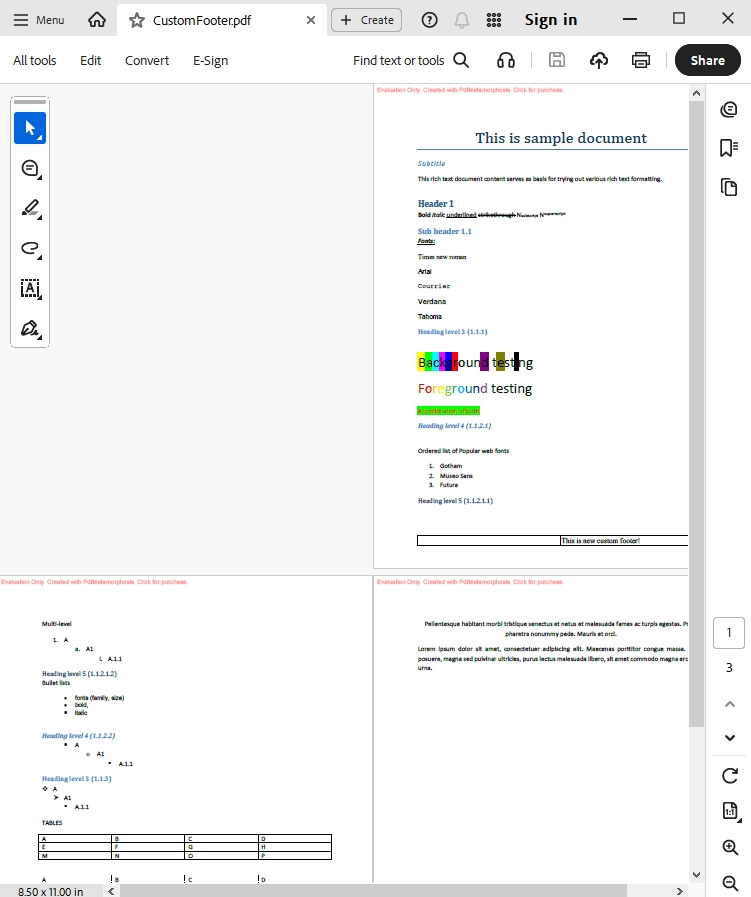Image resolution: width=751 pixels, height=897 pixels.
Task: Close the CustomFooter.pdf tab
Action: pos(311,20)
